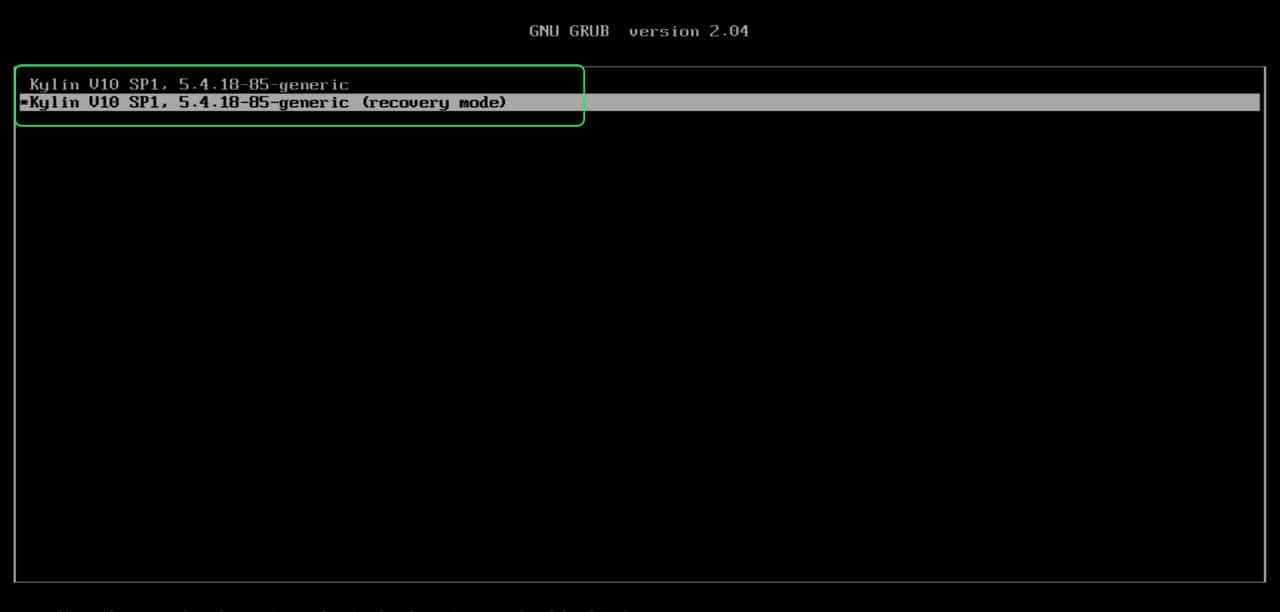Click the asterisk selection marker beside recovery entry

tap(23, 103)
